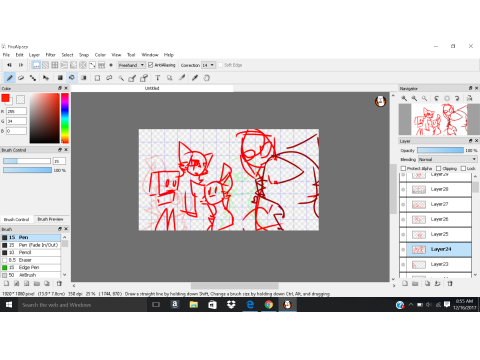This screenshot has width=480, height=360.
Task: Hide Layer28 visibility dot
Action: pyautogui.click(x=403, y=189)
